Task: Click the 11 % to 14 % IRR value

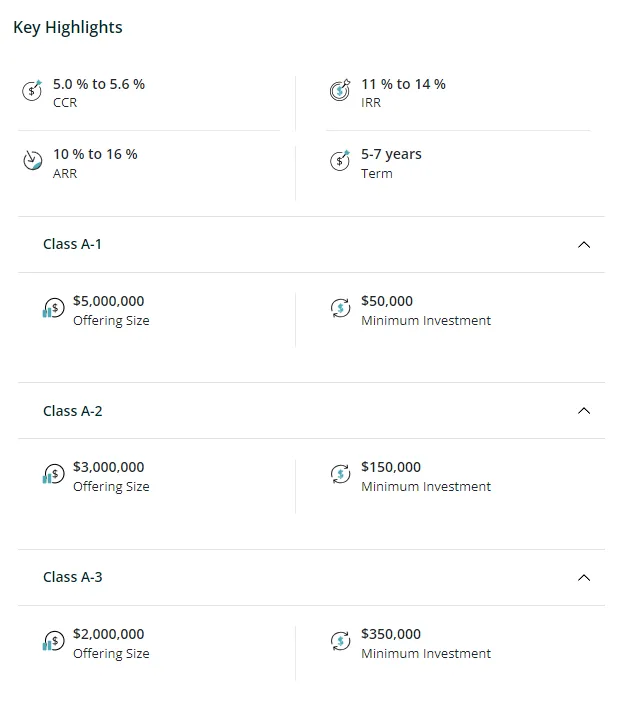Action: click(403, 84)
